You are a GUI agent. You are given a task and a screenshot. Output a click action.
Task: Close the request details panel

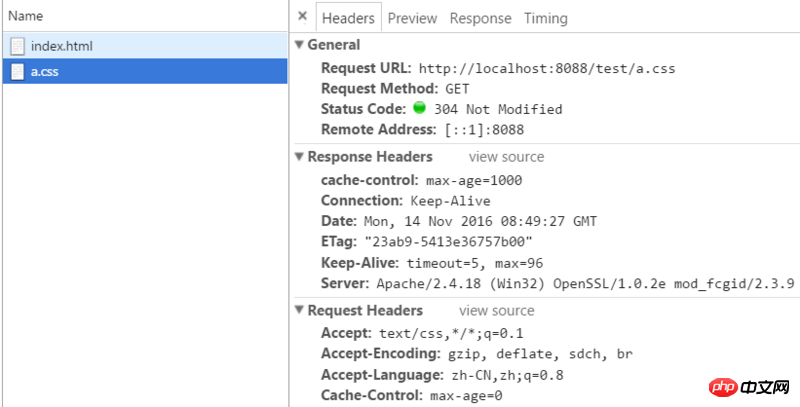[x=302, y=17]
